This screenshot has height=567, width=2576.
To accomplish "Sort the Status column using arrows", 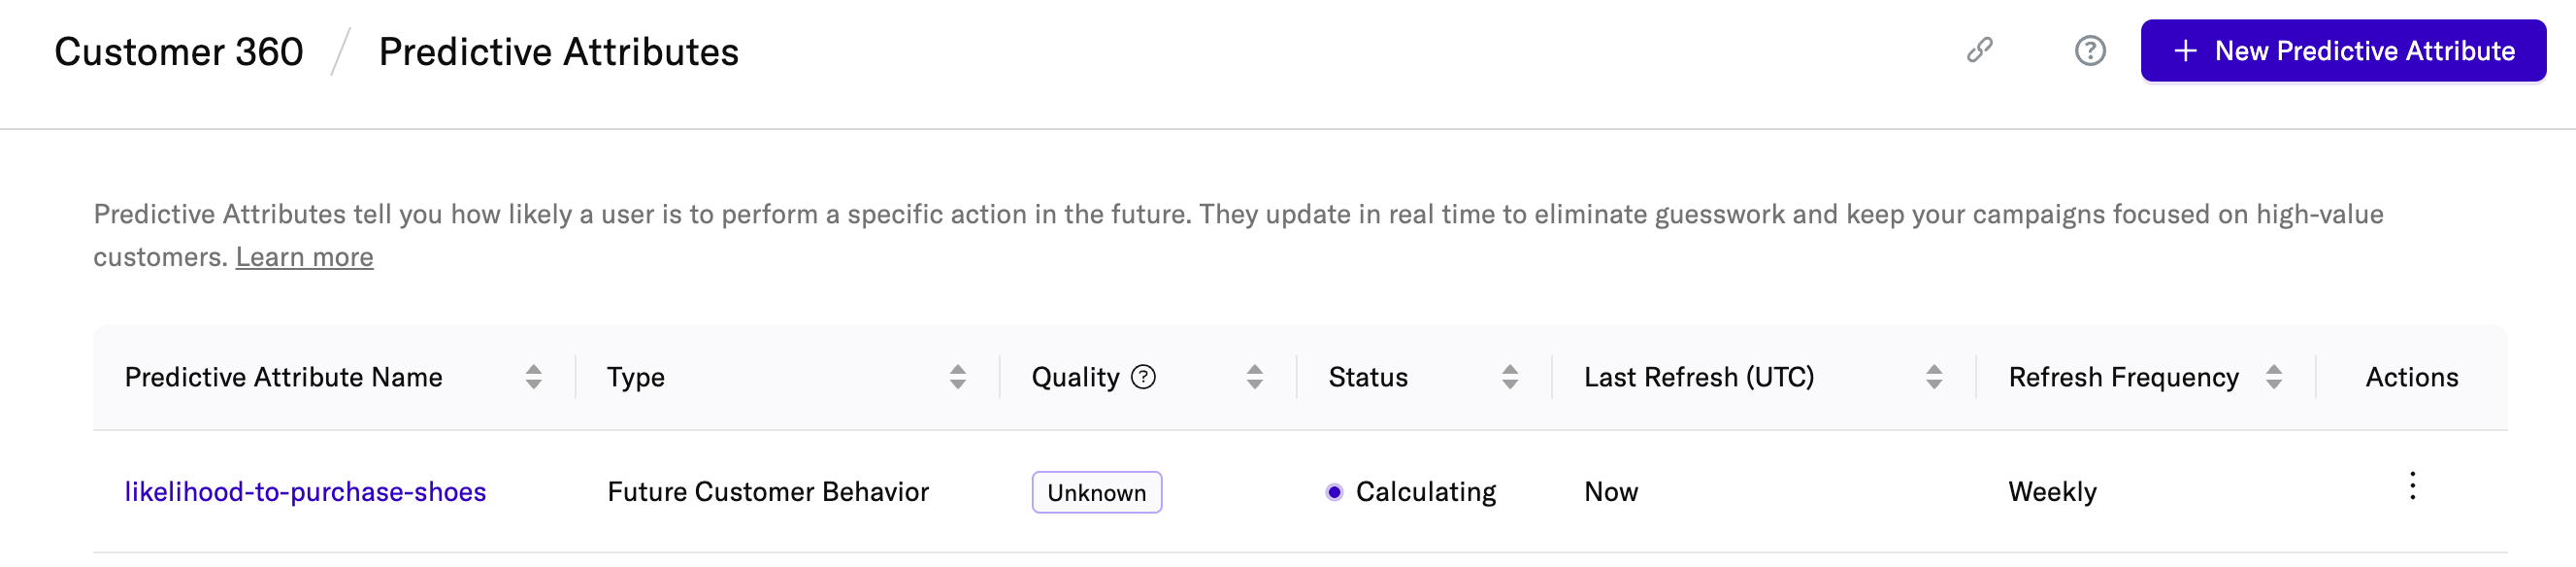I will click(x=1509, y=377).
